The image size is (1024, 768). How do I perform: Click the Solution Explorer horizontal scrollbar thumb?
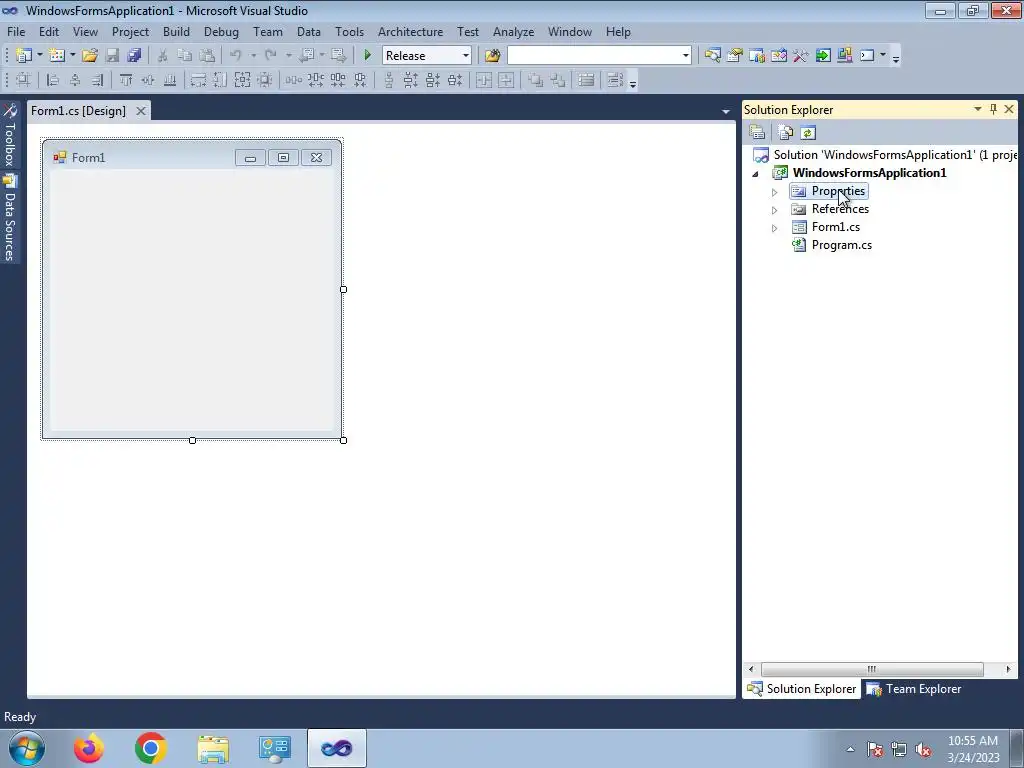872,669
